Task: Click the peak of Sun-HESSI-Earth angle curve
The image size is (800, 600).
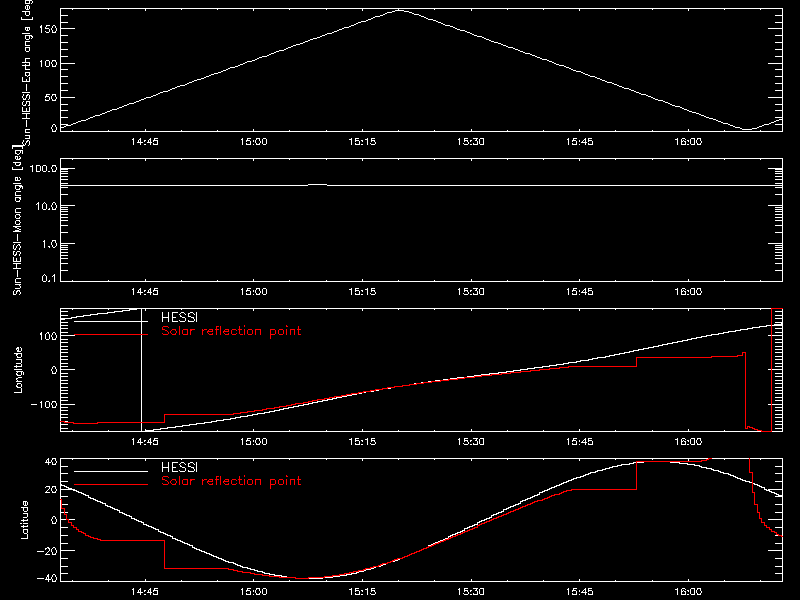Action: pos(399,10)
